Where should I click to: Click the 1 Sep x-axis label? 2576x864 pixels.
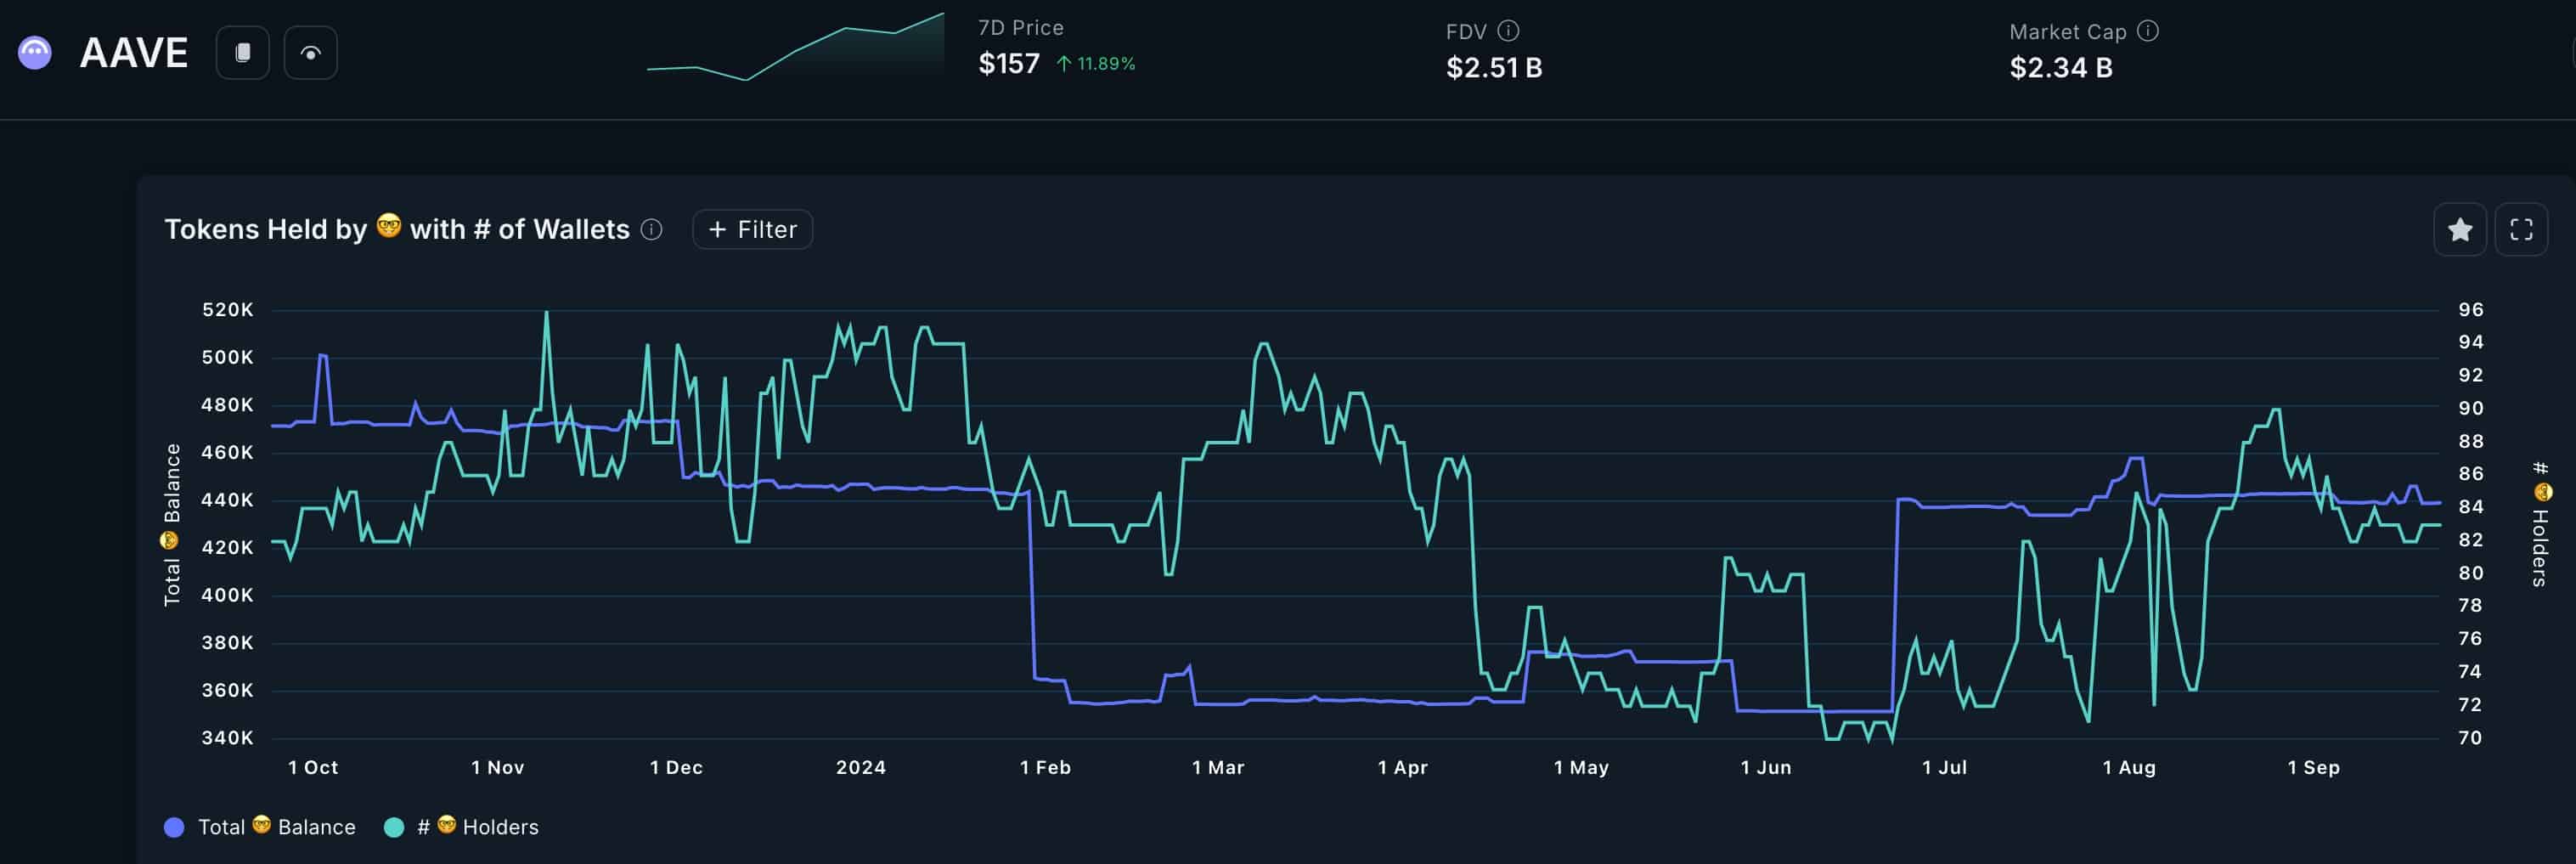(2314, 767)
